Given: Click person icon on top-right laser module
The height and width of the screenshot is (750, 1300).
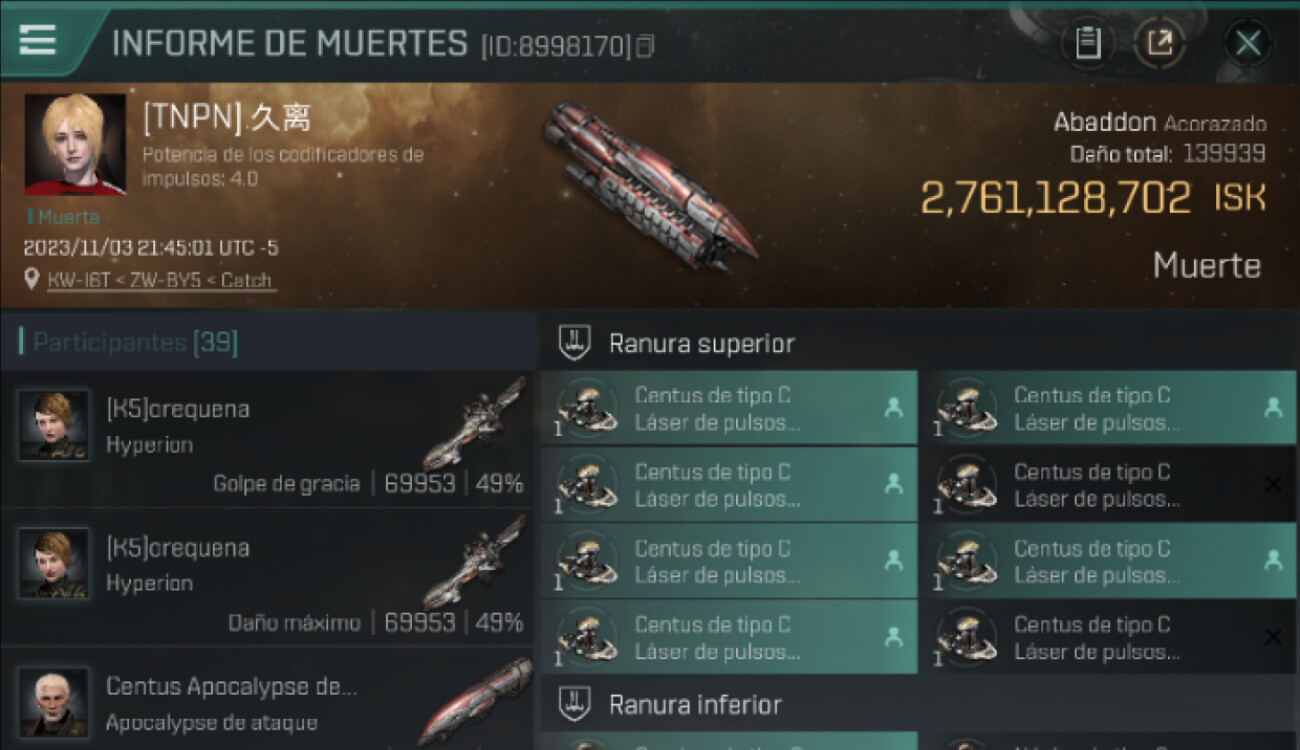Looking at the screenshot, I should tap(1273, 408).
